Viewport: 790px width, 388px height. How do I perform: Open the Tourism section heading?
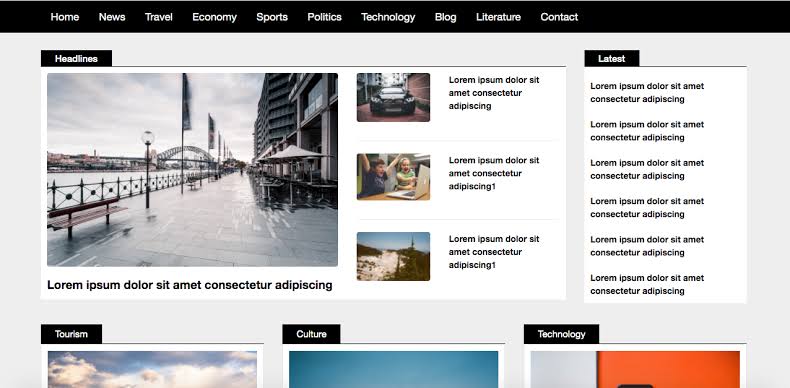pyautogui.click(x=71, y=334)
